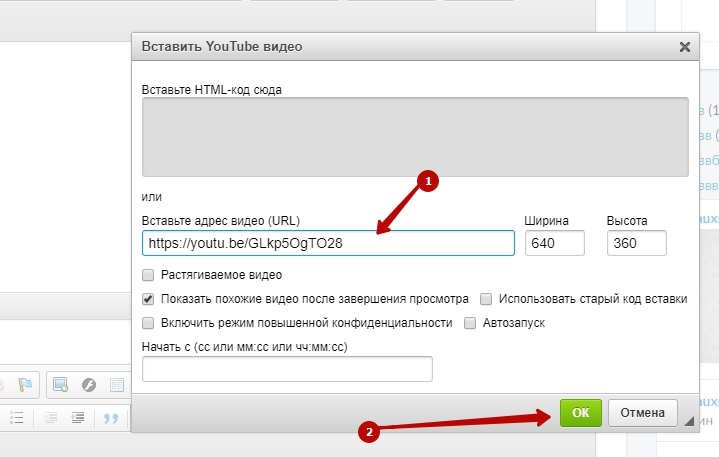
Task: Enable the Растягиваемое видео checkbox
Action: (148, 275)
